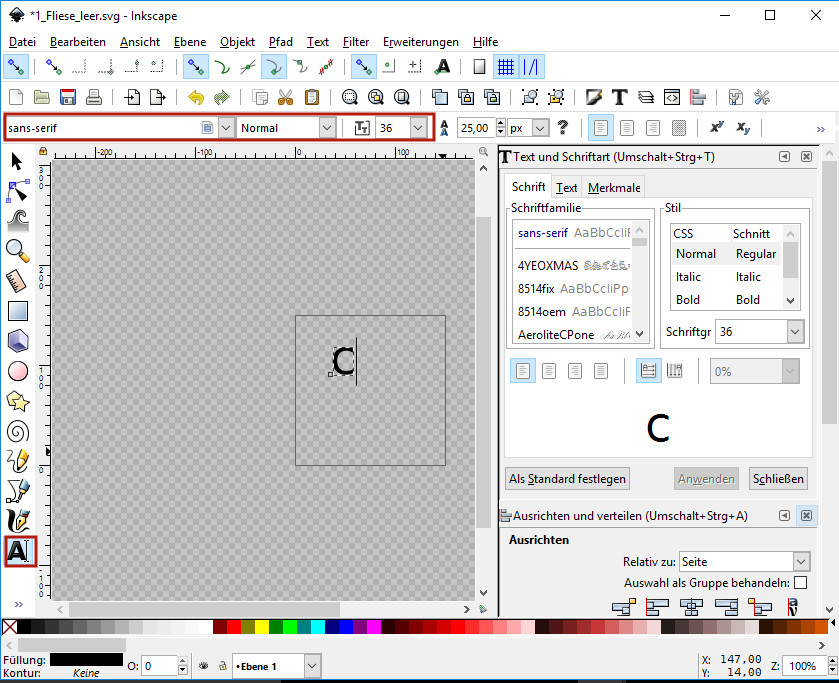The height and width of the screenshot is (683, 839).
Task: Activate the Rectangle tool
Action: 18,311
